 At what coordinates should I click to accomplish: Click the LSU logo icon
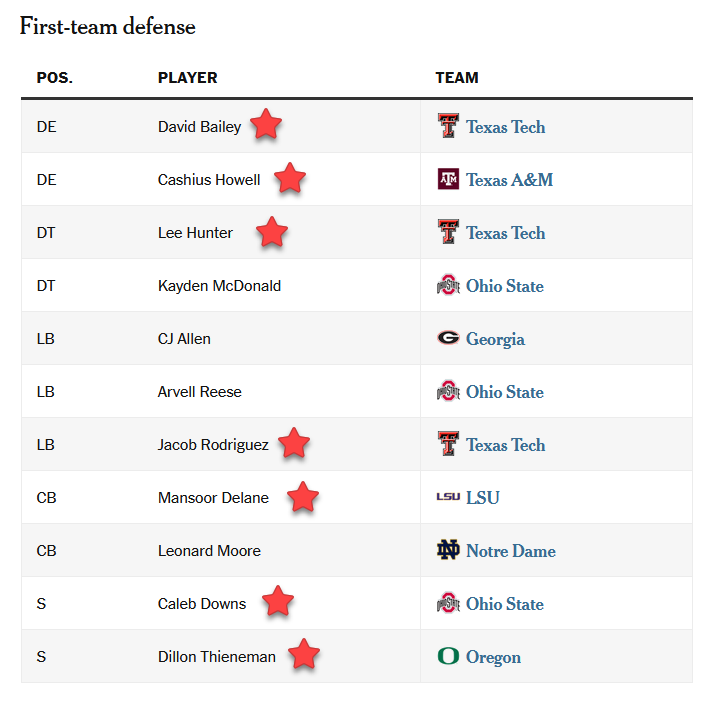(448, 497)
